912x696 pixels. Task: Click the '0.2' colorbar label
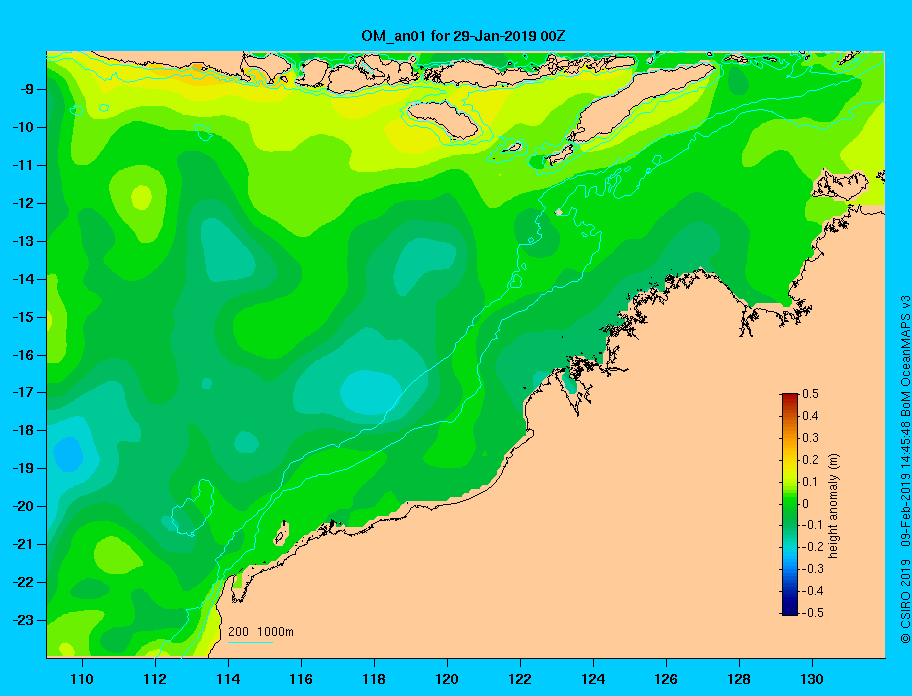point(810,460)
